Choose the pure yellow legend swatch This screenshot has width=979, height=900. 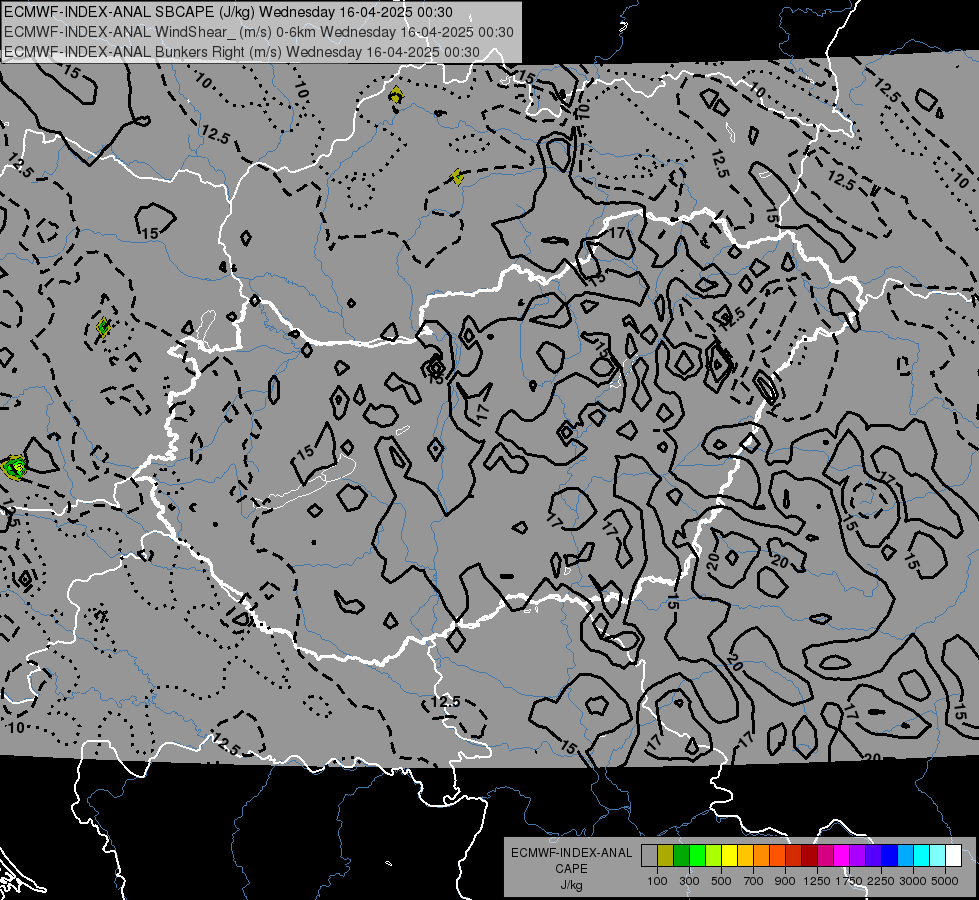729,856
